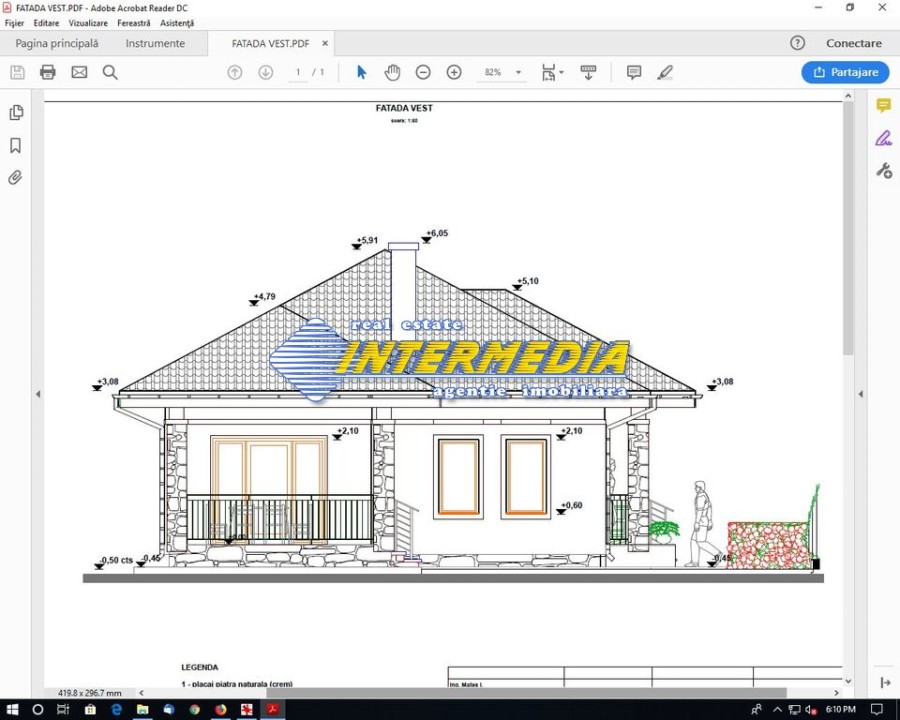Click vertical scrollbar up arrow
This screenshot has width=900, height=720.
(848, 96)
